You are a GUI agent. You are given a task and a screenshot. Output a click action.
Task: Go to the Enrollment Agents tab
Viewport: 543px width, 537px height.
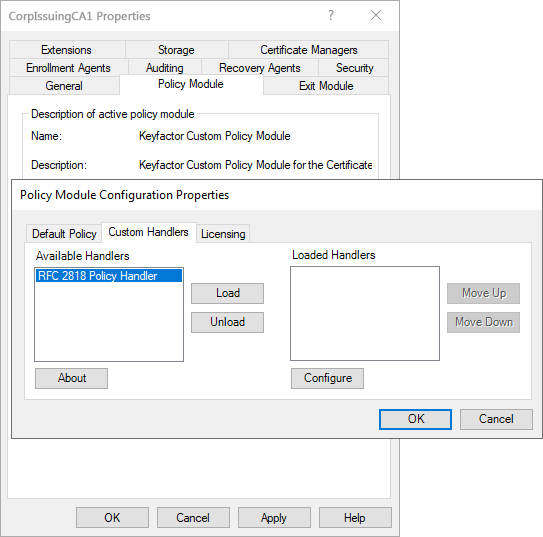[x=68, y=68]
